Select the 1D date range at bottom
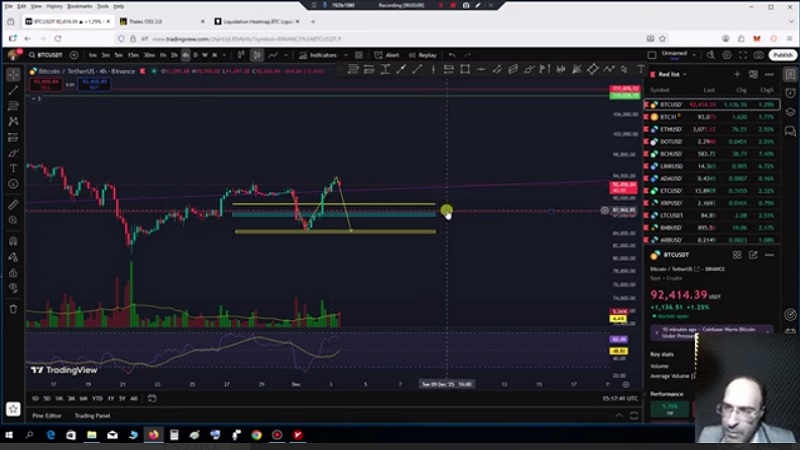Viewport: 800px width, 450px height. pyautogui.click(x=36, y=398)
